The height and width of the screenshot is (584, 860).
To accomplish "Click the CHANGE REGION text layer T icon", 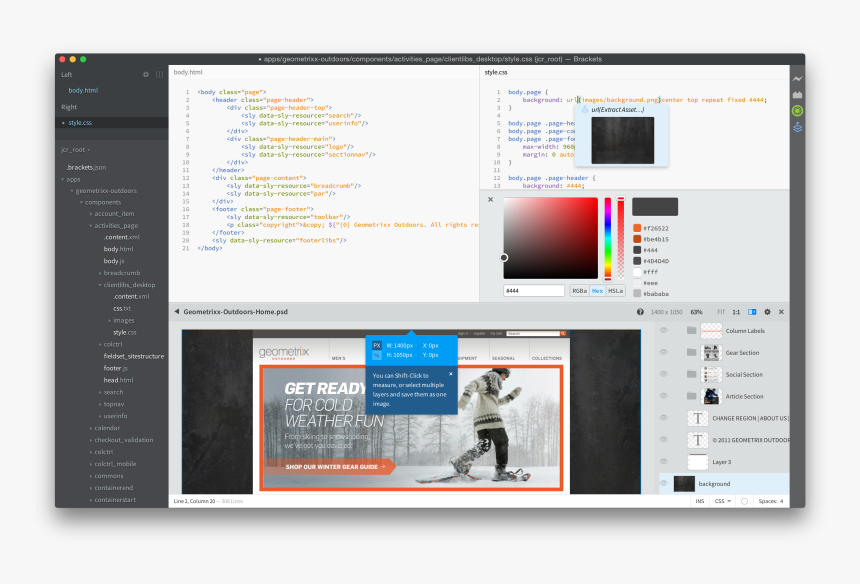I will point(698,418).
